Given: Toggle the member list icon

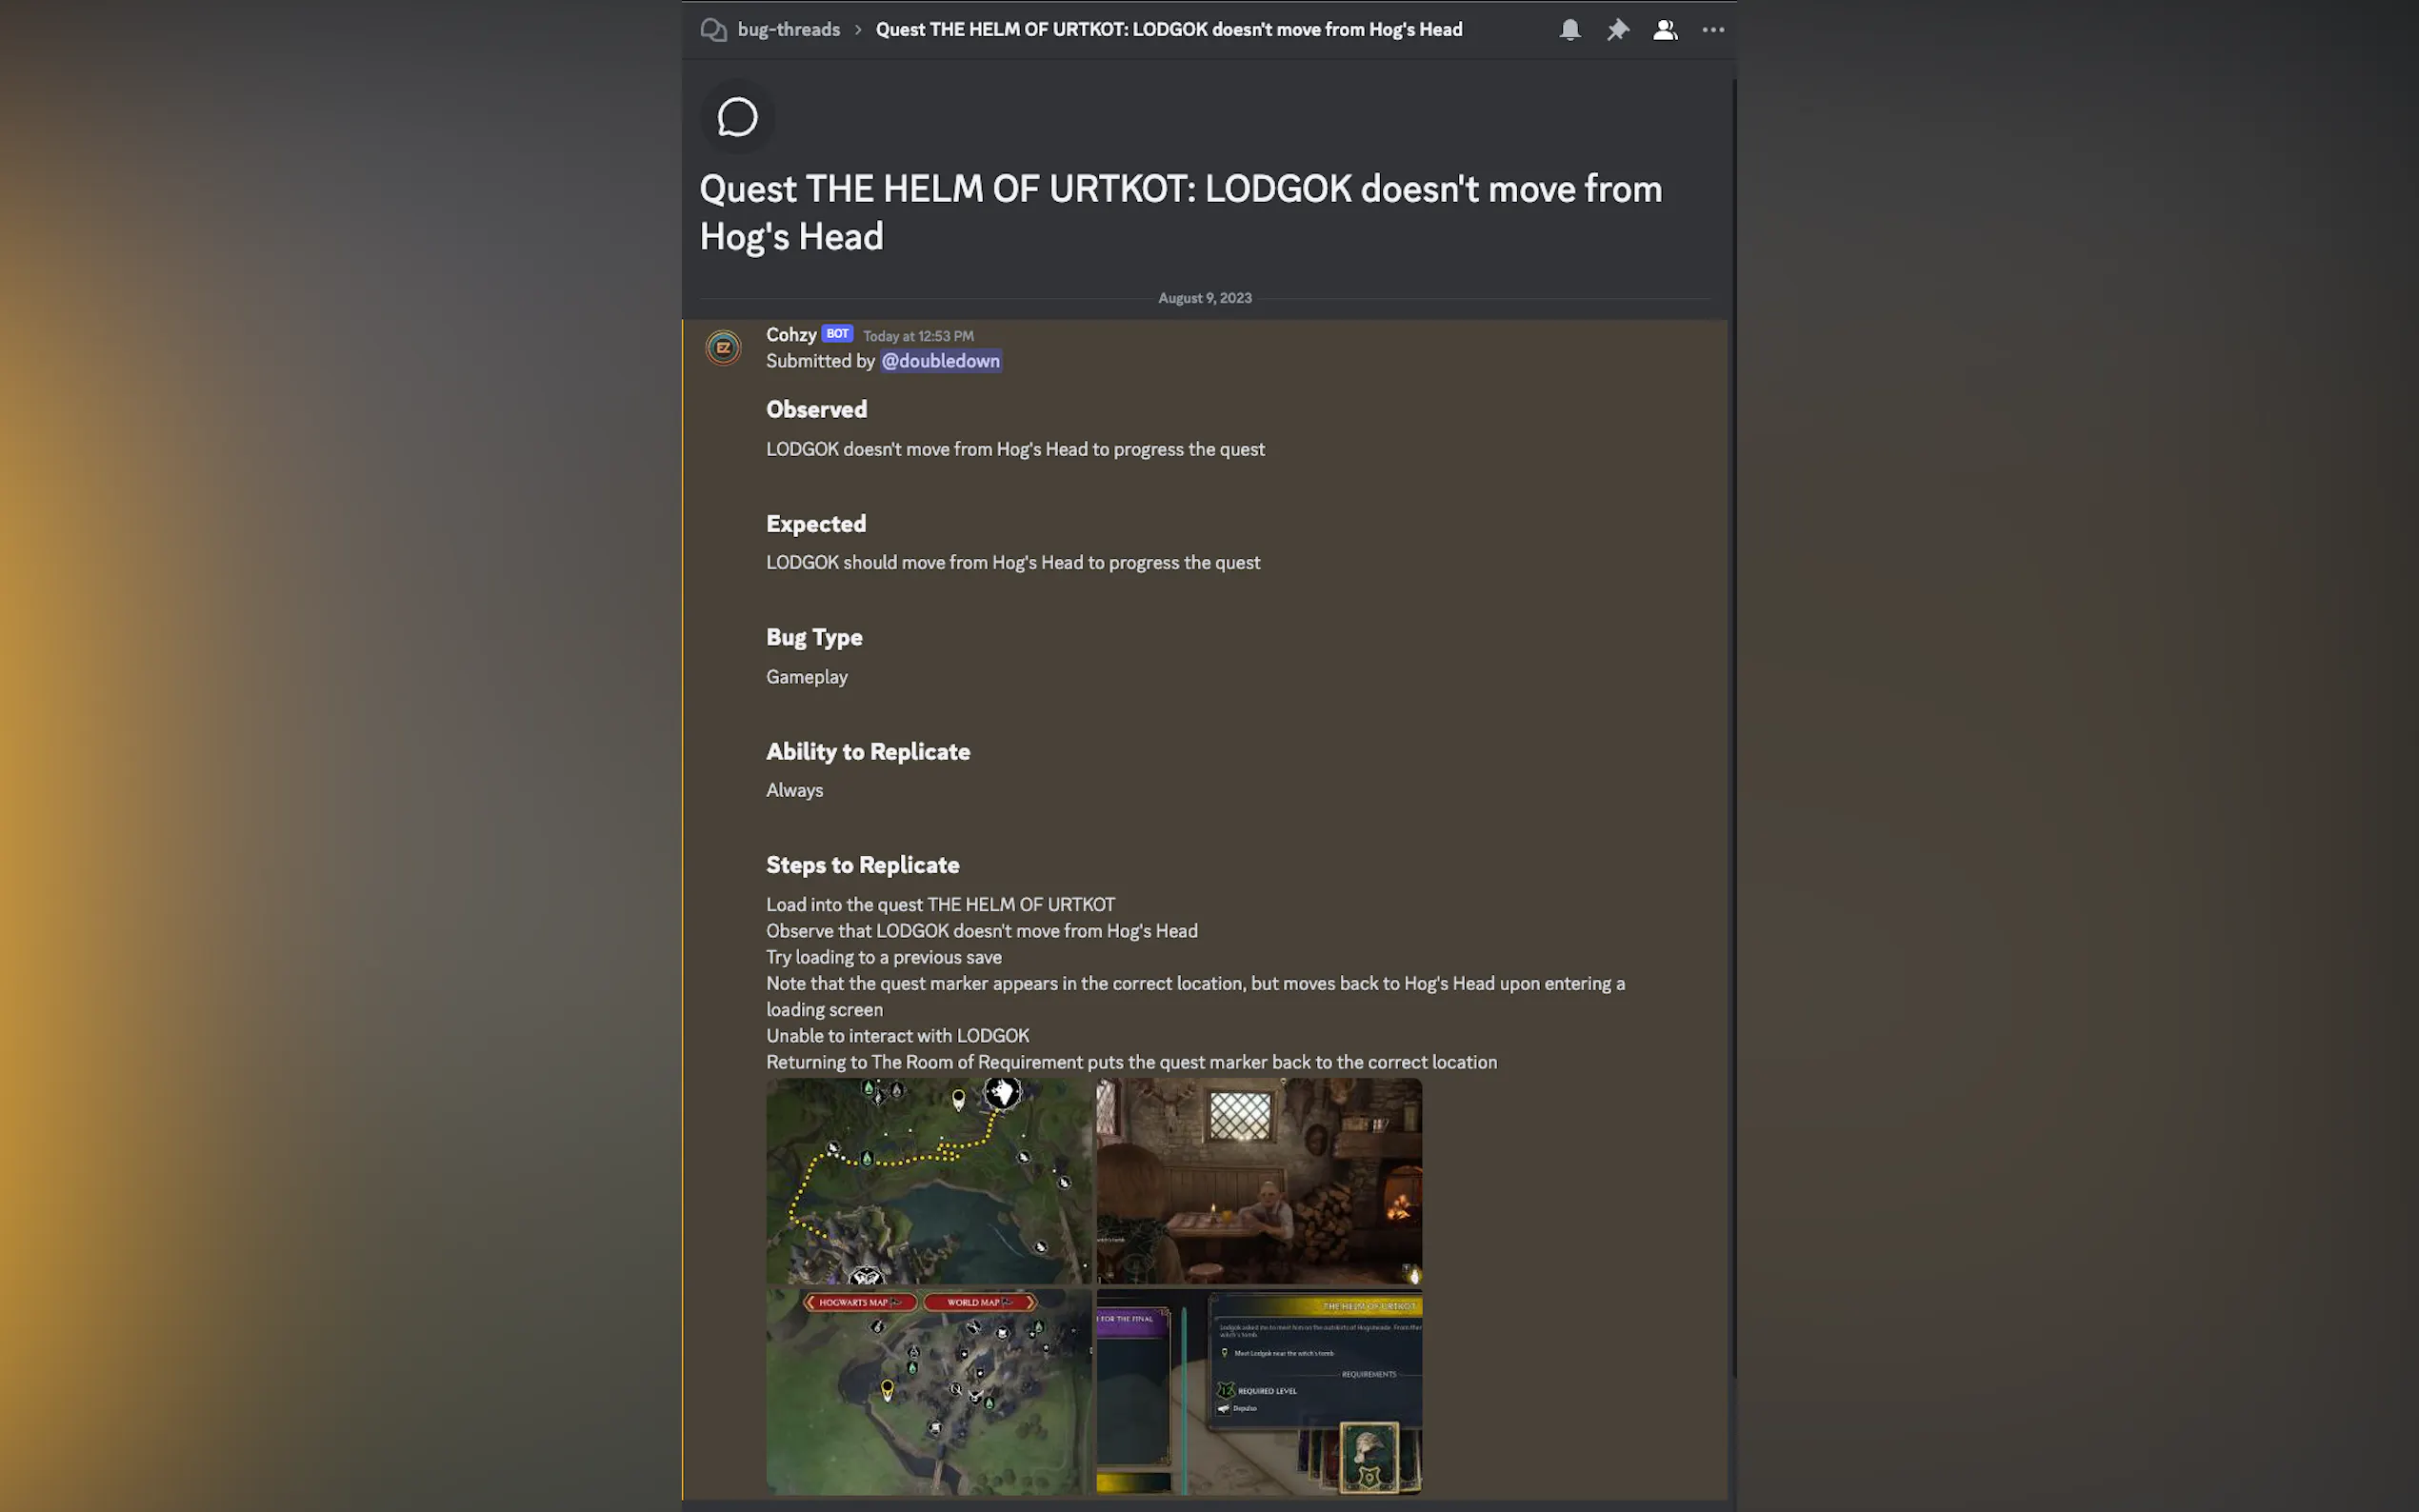Looking at the screenshot, I should point(1665,30).
